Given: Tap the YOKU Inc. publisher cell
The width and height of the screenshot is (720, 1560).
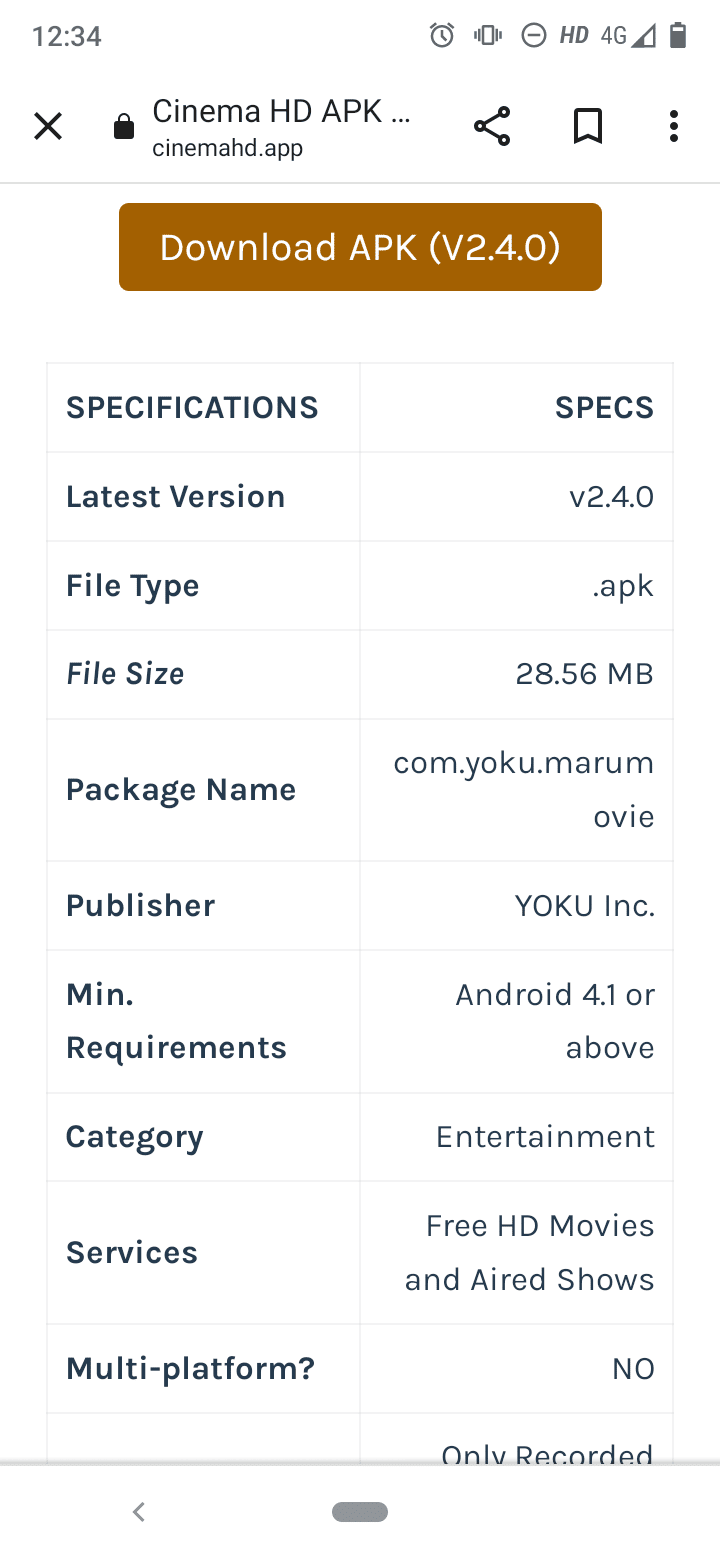Looking at the screenshot, I should 517,906.
